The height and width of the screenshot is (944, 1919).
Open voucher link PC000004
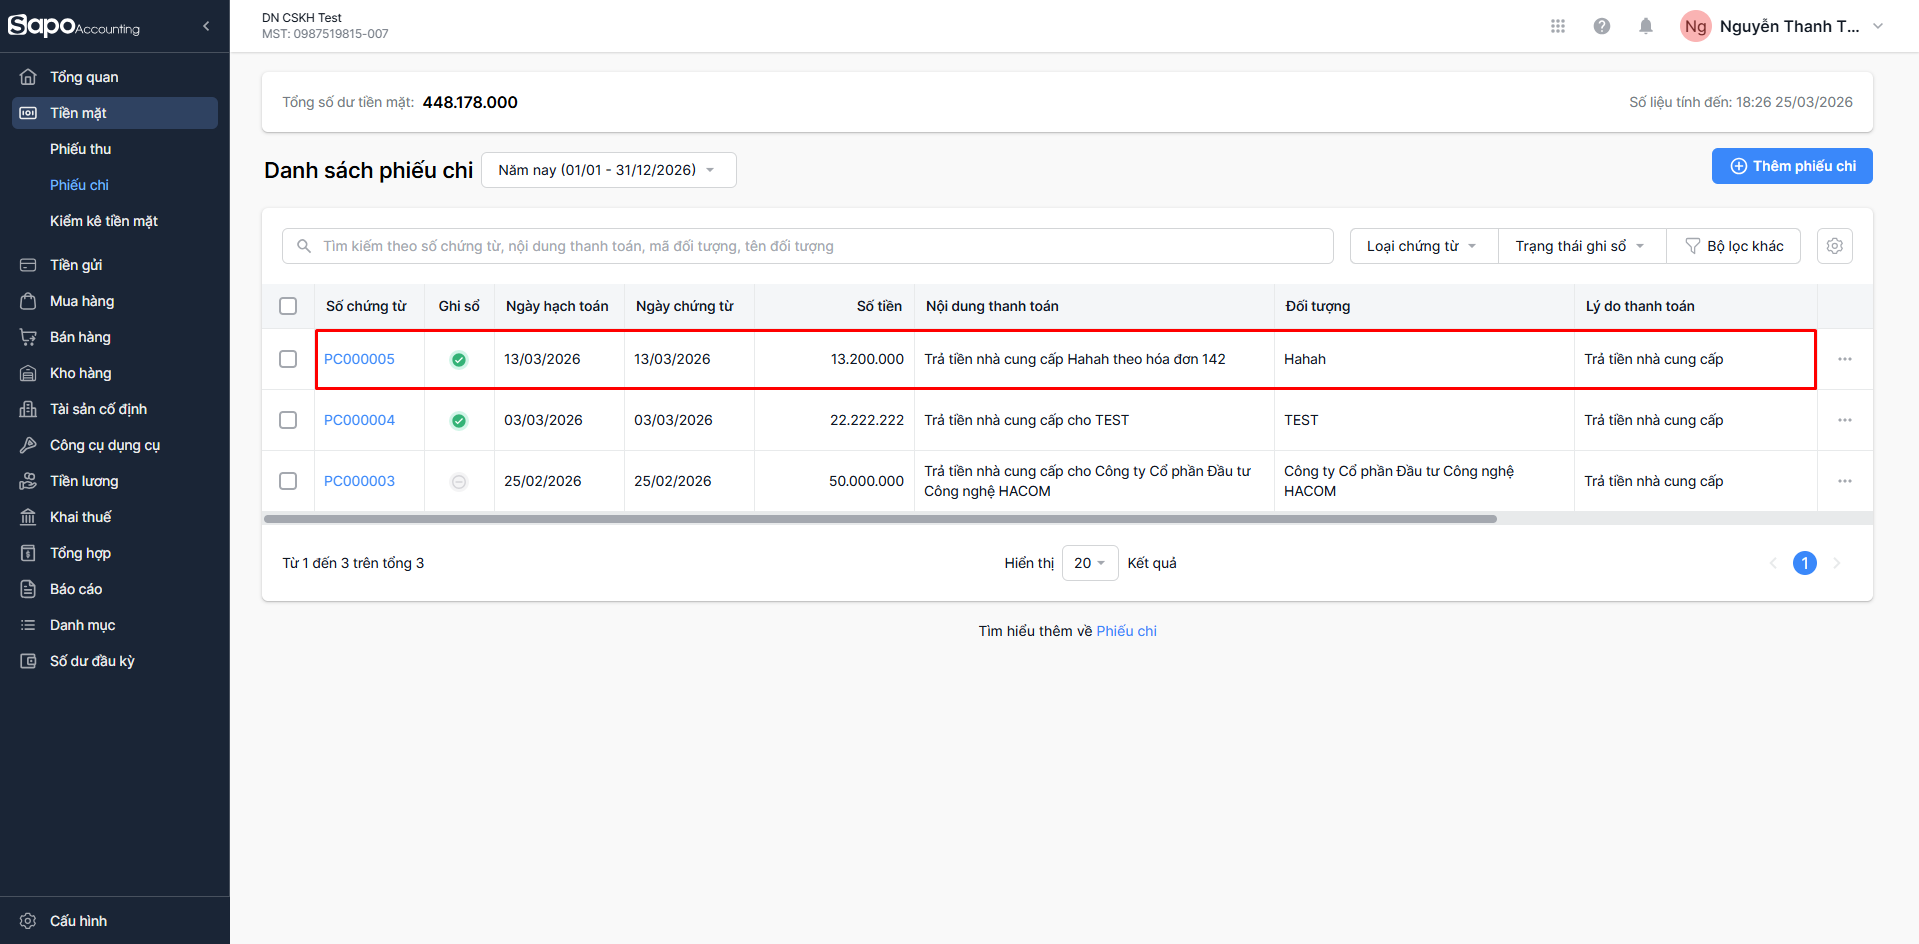coord(359,420)
